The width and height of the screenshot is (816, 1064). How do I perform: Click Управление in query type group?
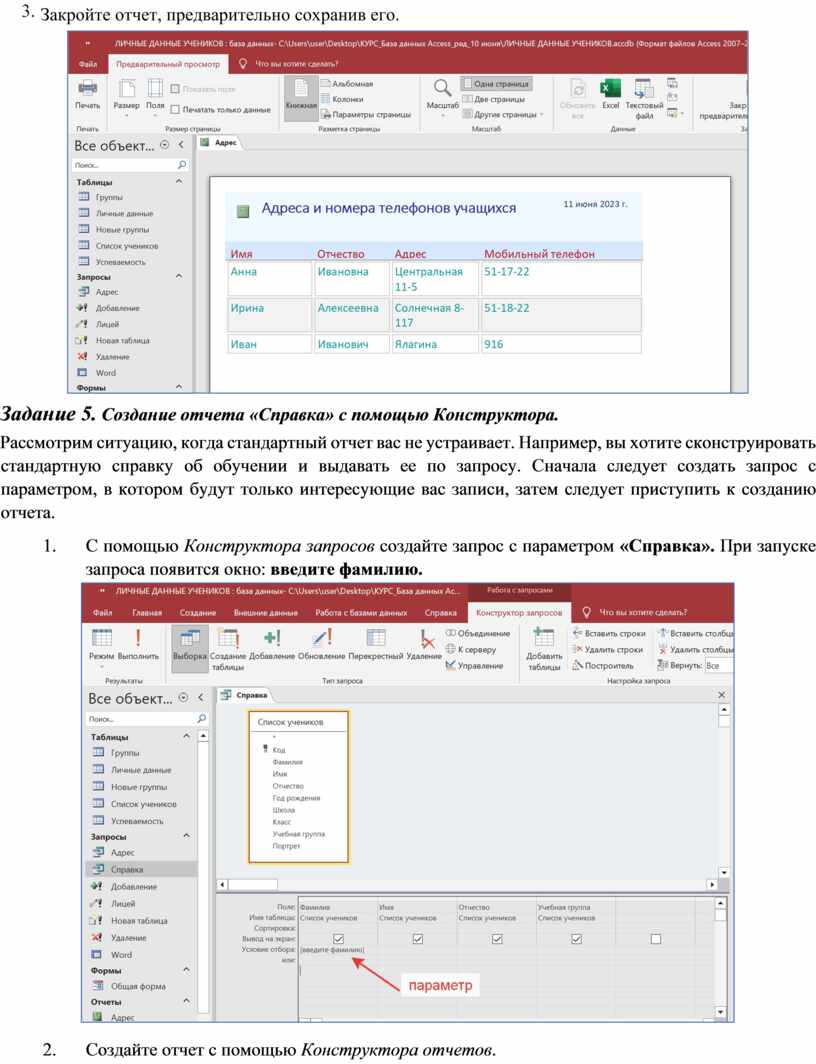point(474,666)
